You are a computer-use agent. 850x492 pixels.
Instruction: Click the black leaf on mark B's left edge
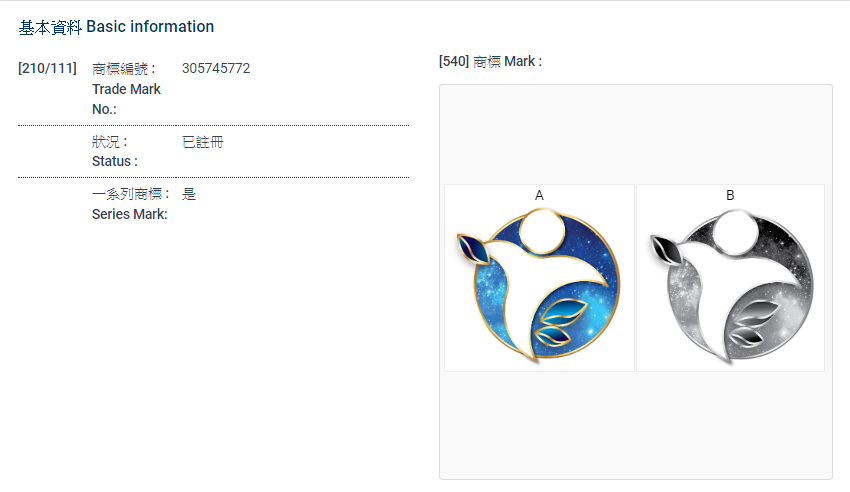point(665,247)
